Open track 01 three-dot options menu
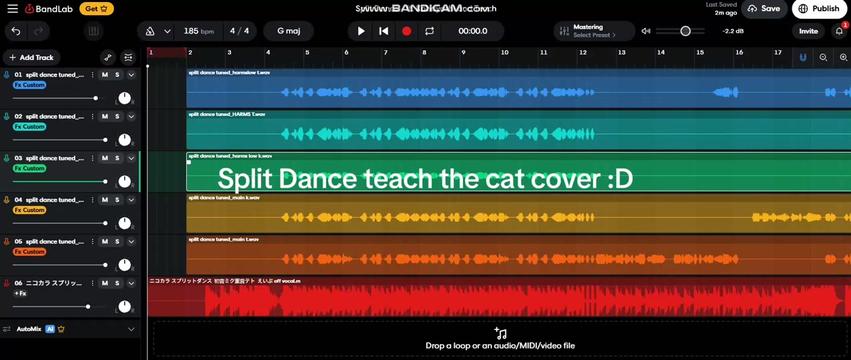 coord(92,75)
